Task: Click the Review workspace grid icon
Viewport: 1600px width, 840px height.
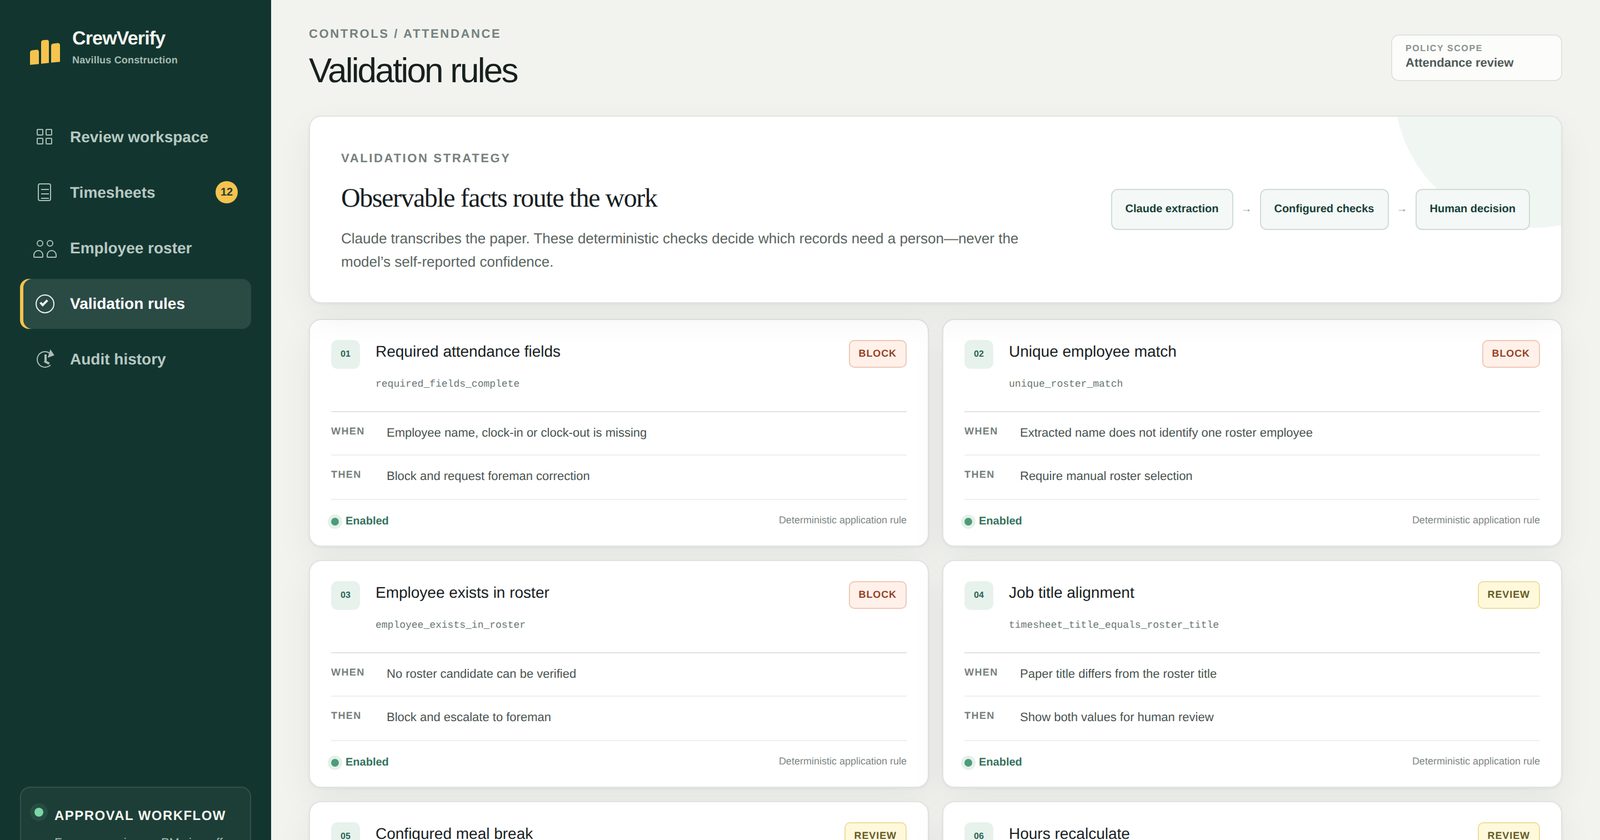Action: [x=44, y=137]
